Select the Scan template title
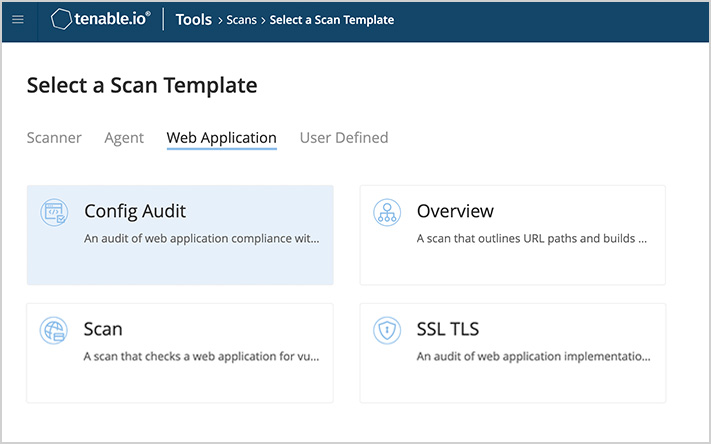This screenshot has width=711, height=444. (103, 329)
